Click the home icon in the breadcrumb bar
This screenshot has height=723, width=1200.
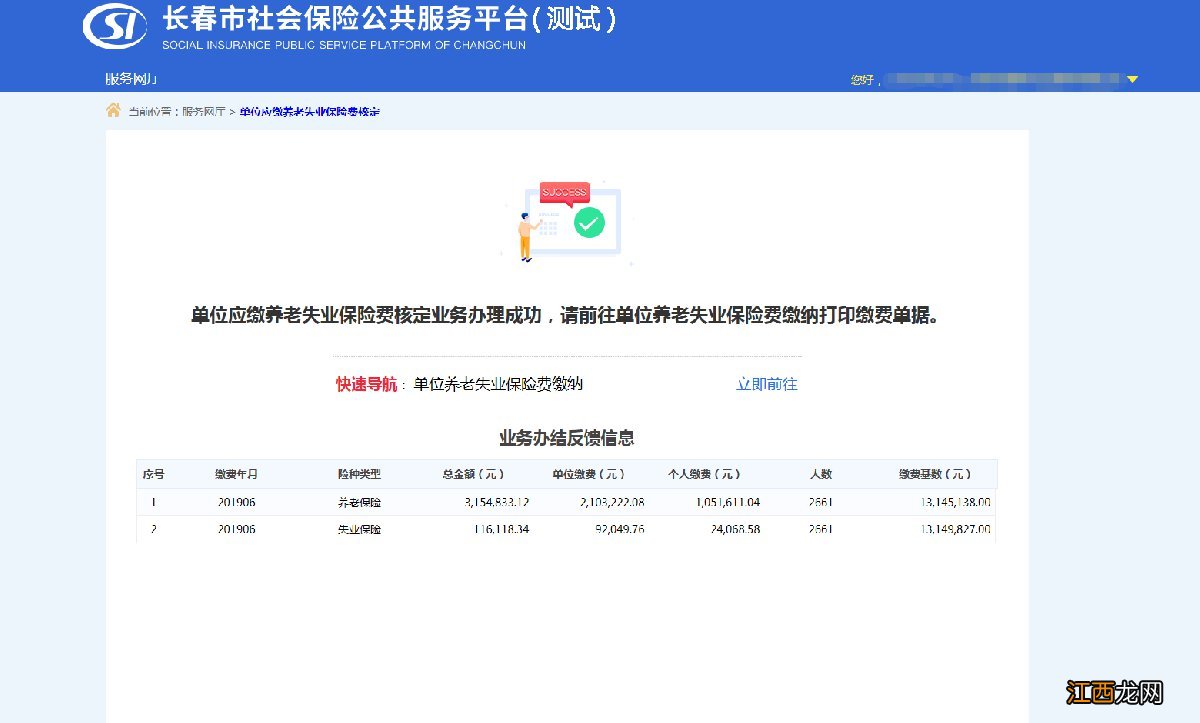(113, 110)
